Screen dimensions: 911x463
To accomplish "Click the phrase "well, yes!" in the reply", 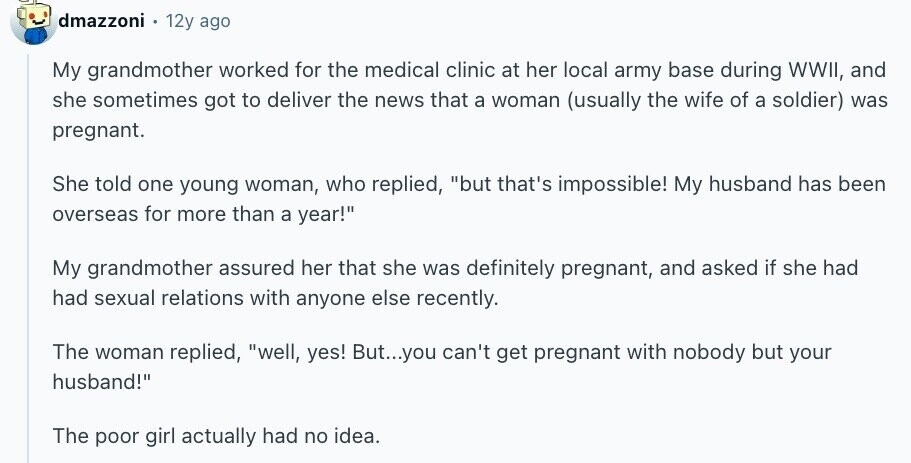I will tap(299, 353).
